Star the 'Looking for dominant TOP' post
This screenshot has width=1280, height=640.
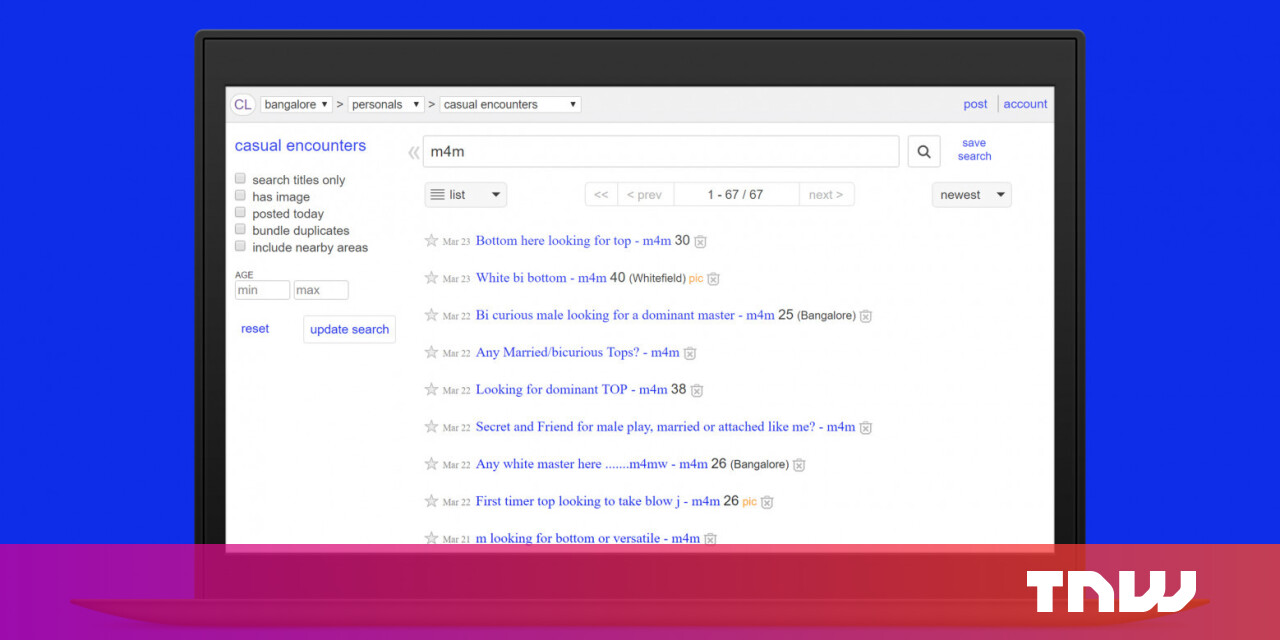point(431,389)
